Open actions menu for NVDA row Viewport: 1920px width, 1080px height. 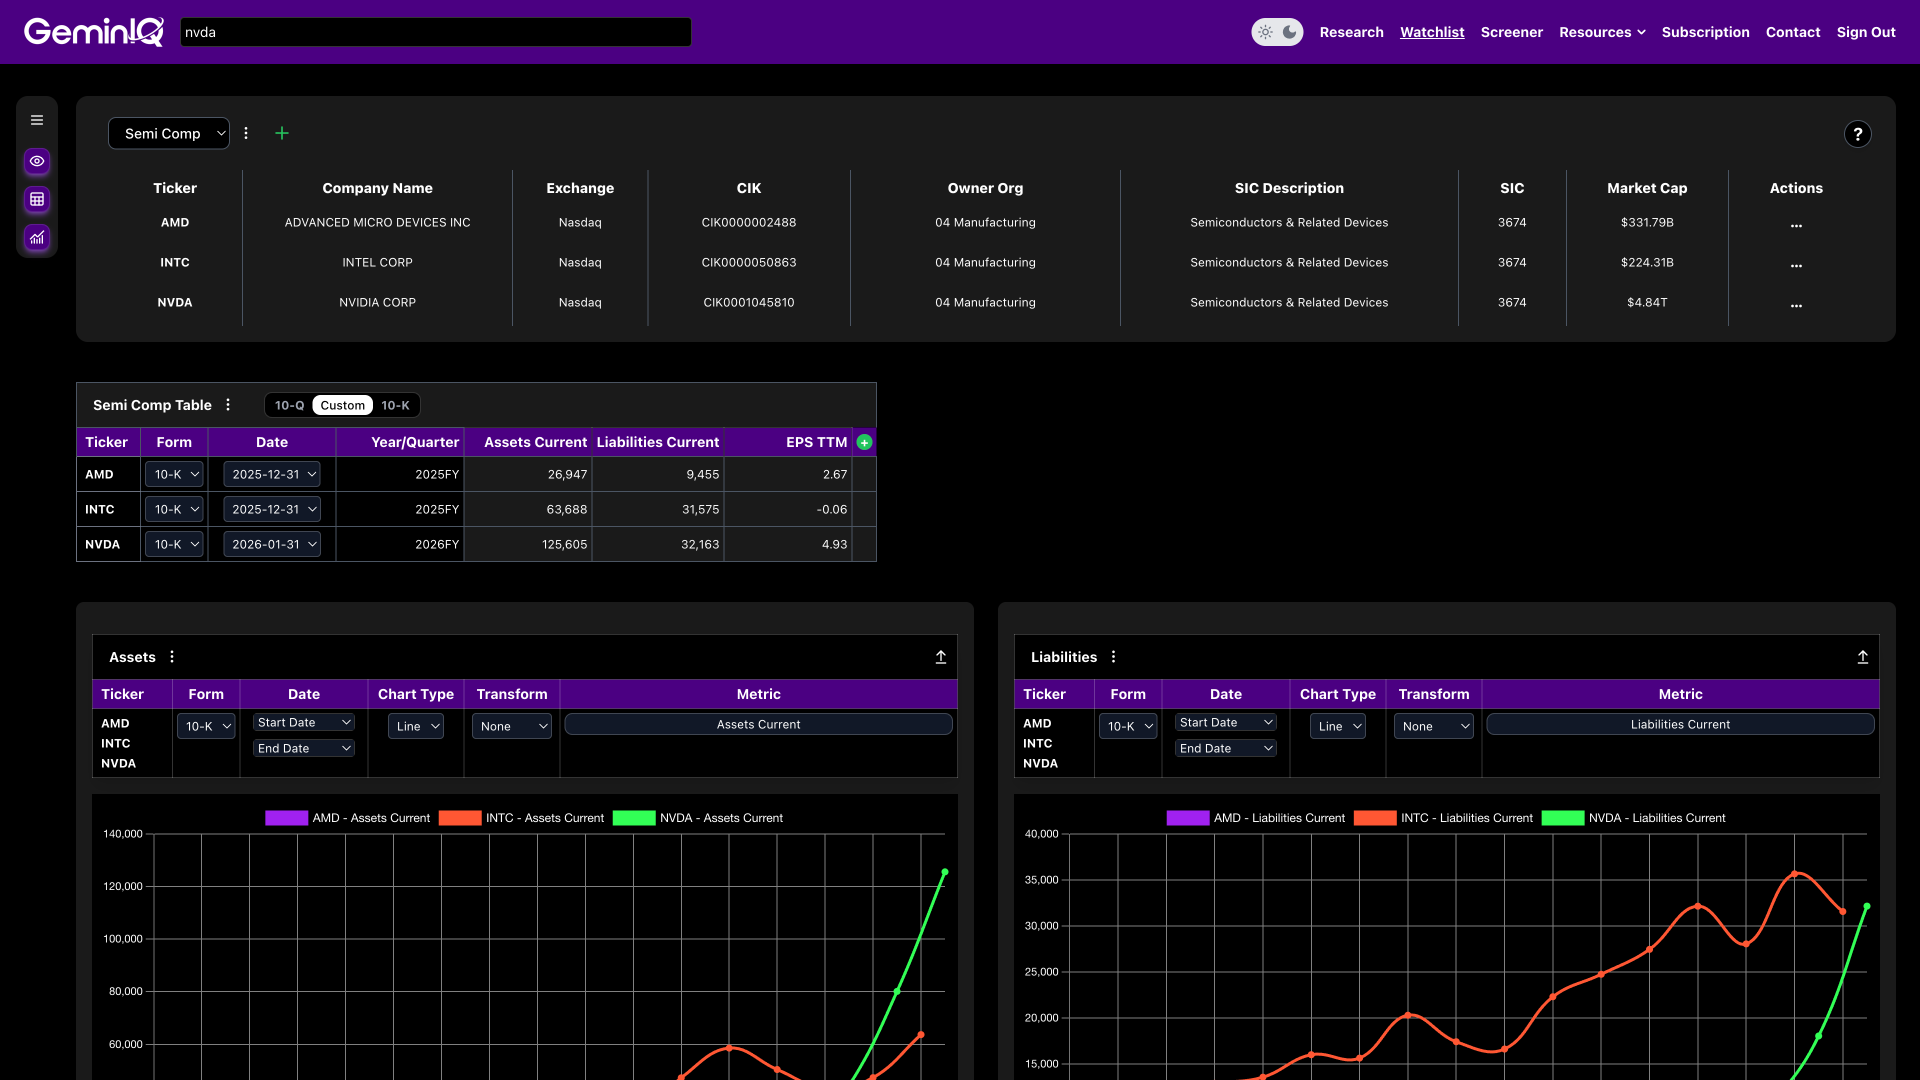[1796, 305]
